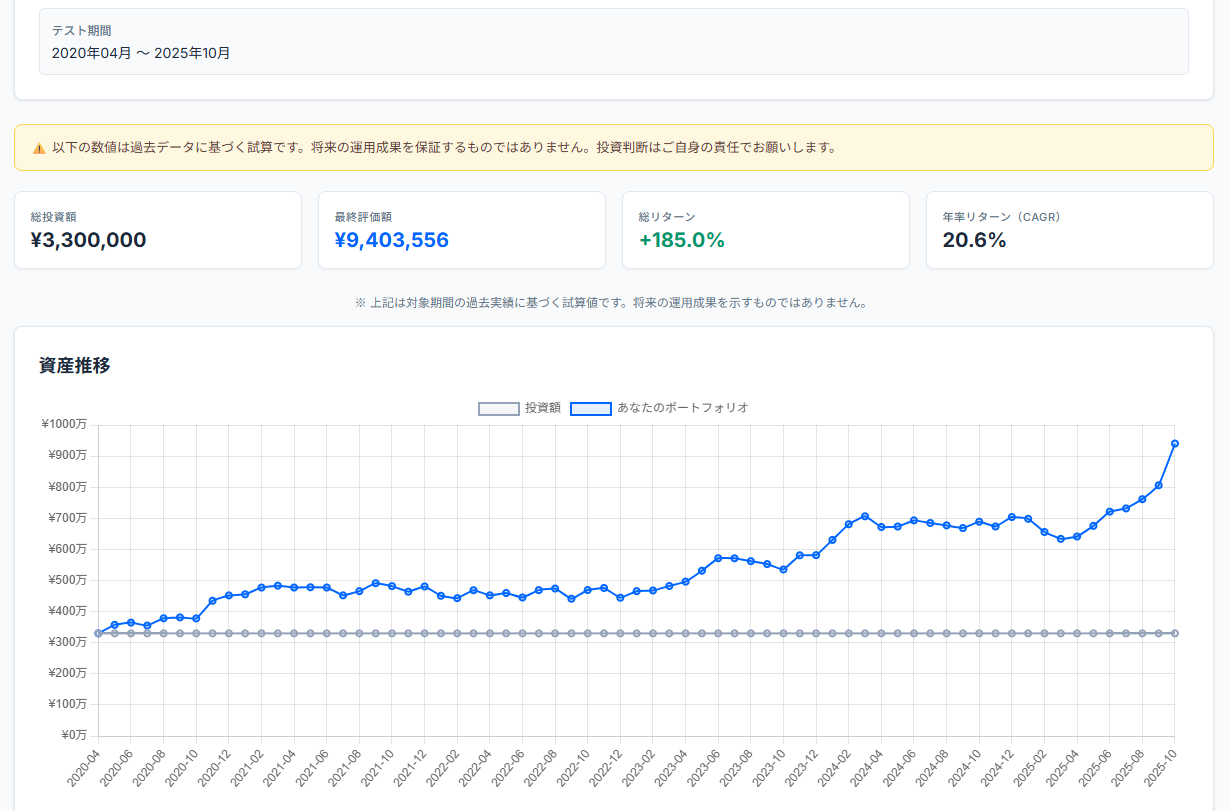Click the blue ポートフォリオ legend color swatch
Viewport: 1230px width, 811px height.
click(590, 408)
